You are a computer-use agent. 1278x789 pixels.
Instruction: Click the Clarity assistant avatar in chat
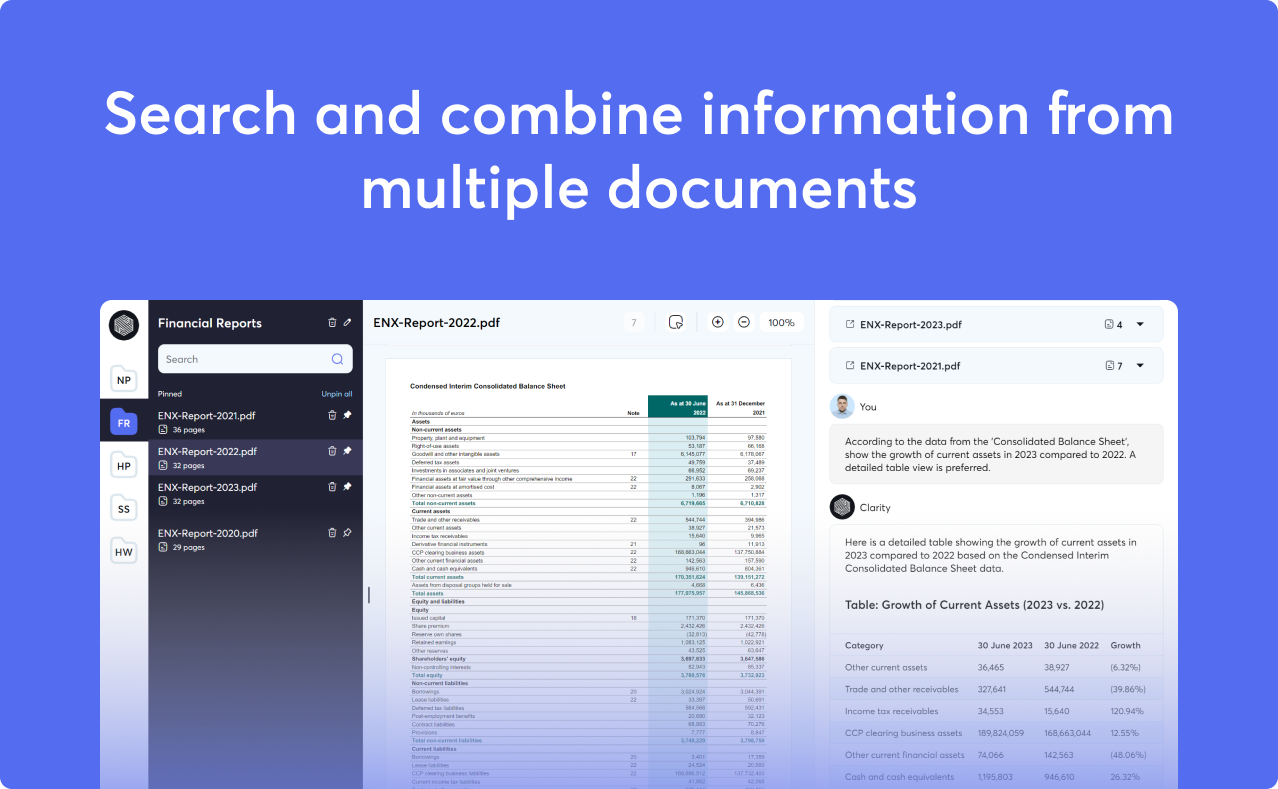click(x=842, y=507)
